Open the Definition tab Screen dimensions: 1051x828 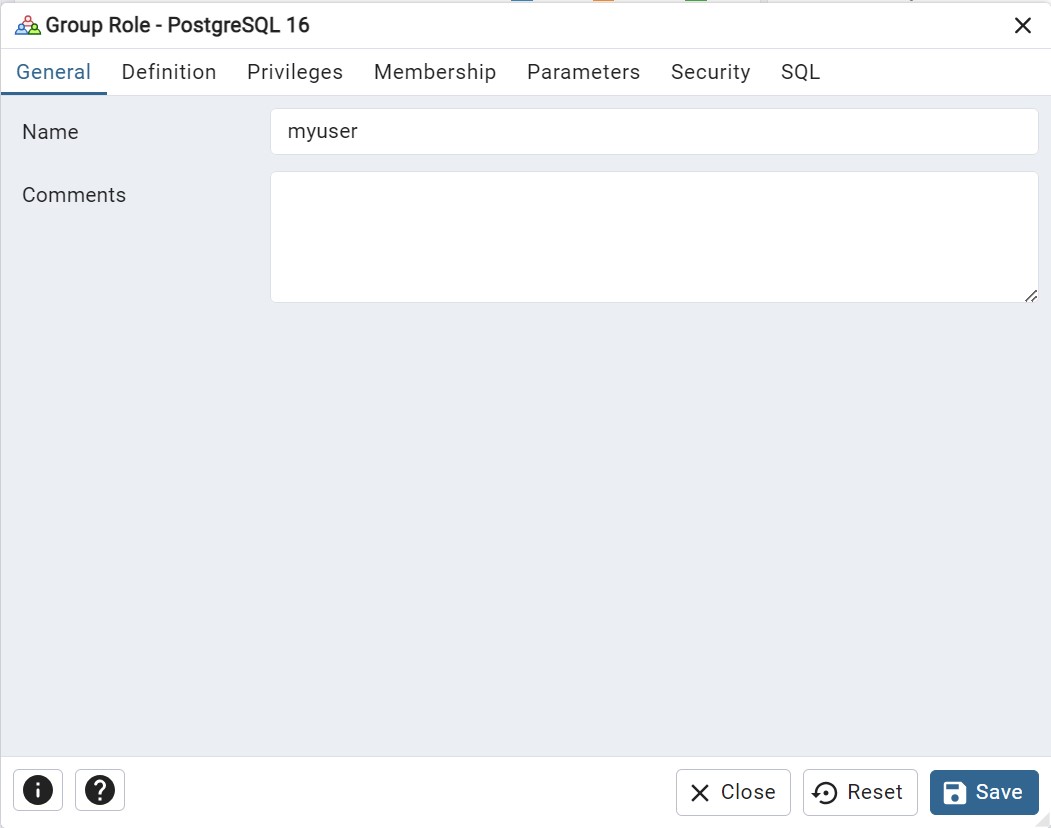click(x=169, y=72)
